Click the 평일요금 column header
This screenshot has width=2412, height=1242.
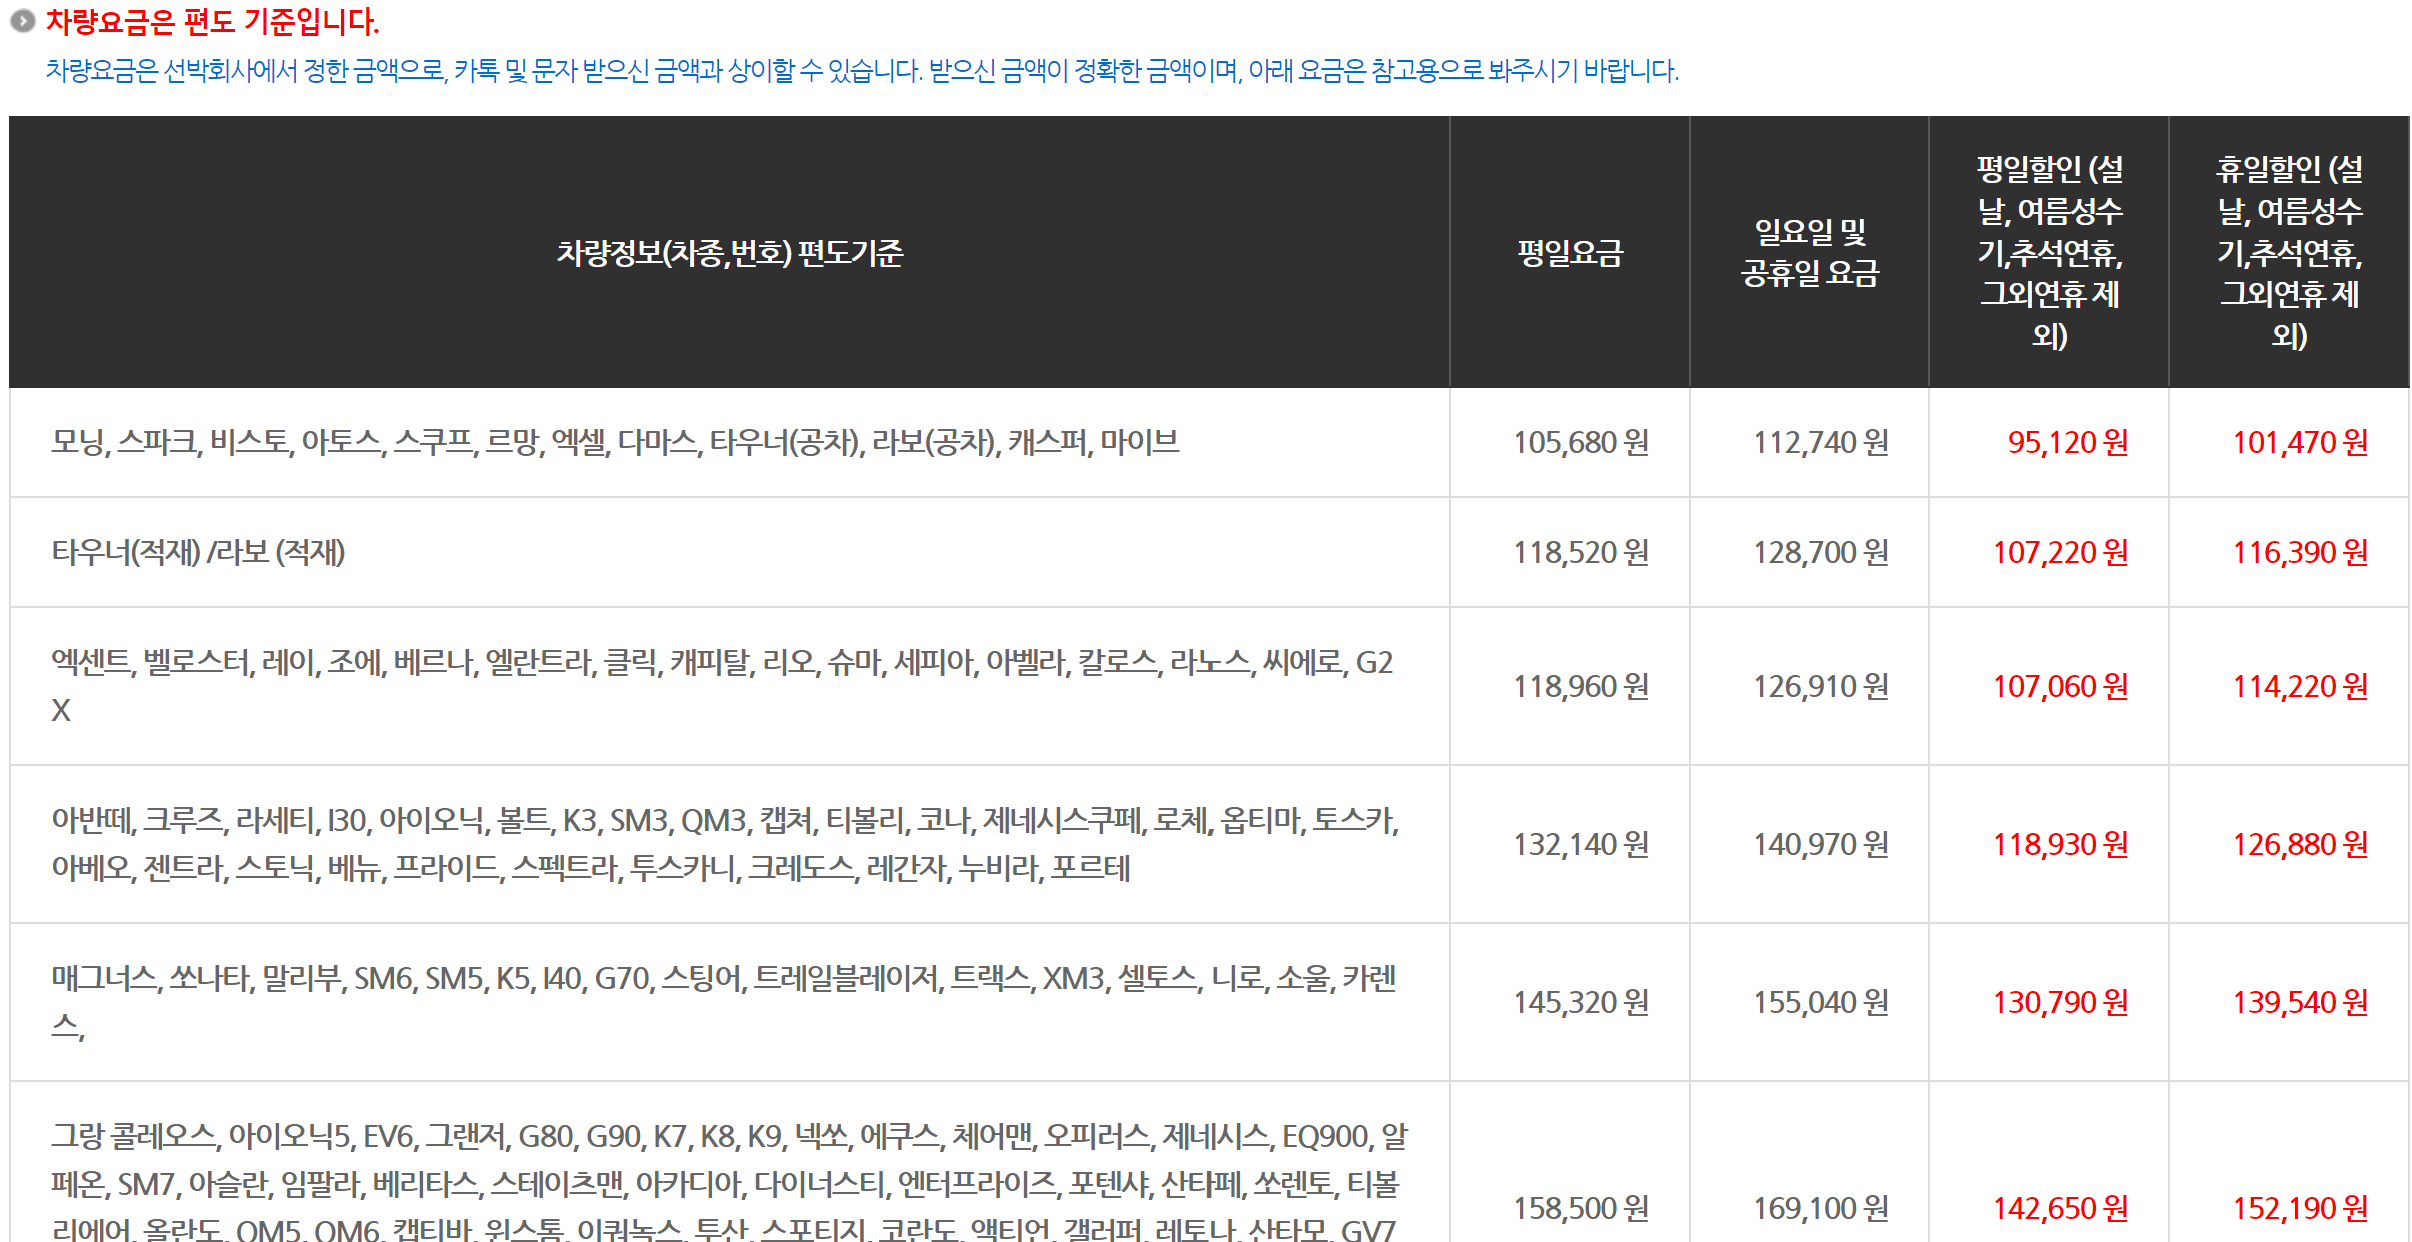tap(1569, 253)
